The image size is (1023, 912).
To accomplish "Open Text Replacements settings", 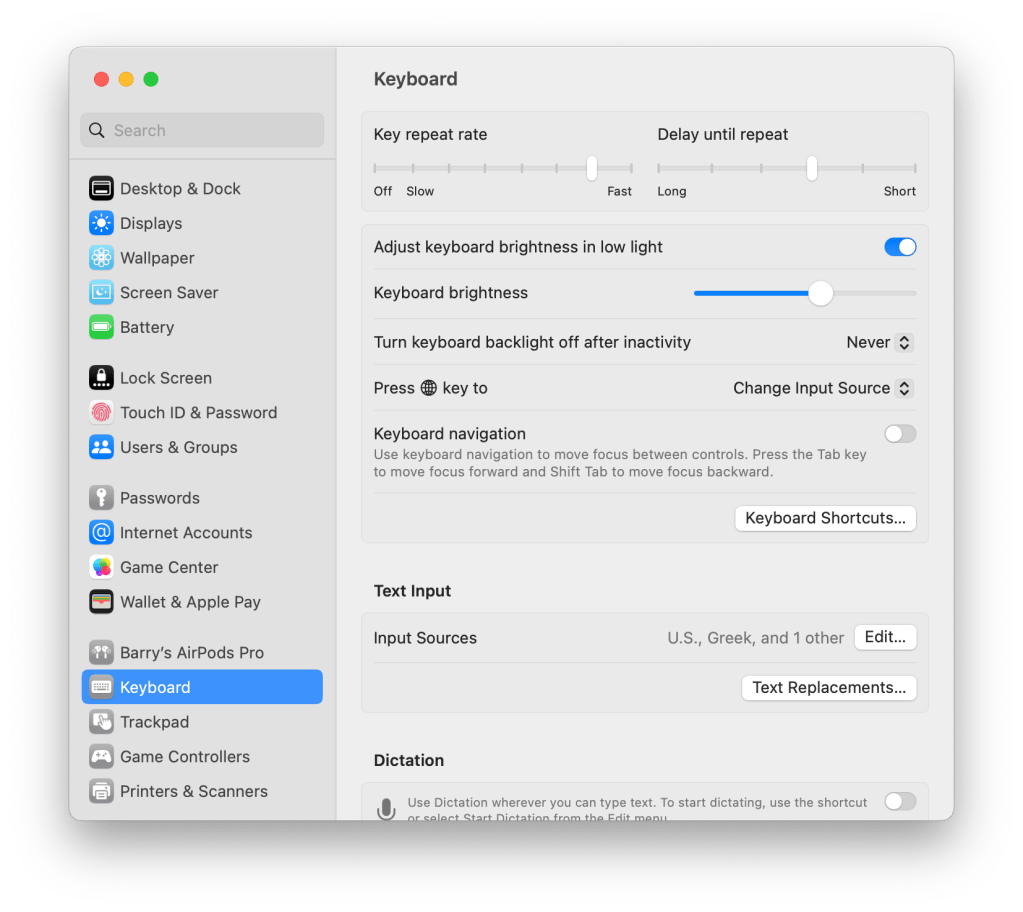I will click(828, 687).
